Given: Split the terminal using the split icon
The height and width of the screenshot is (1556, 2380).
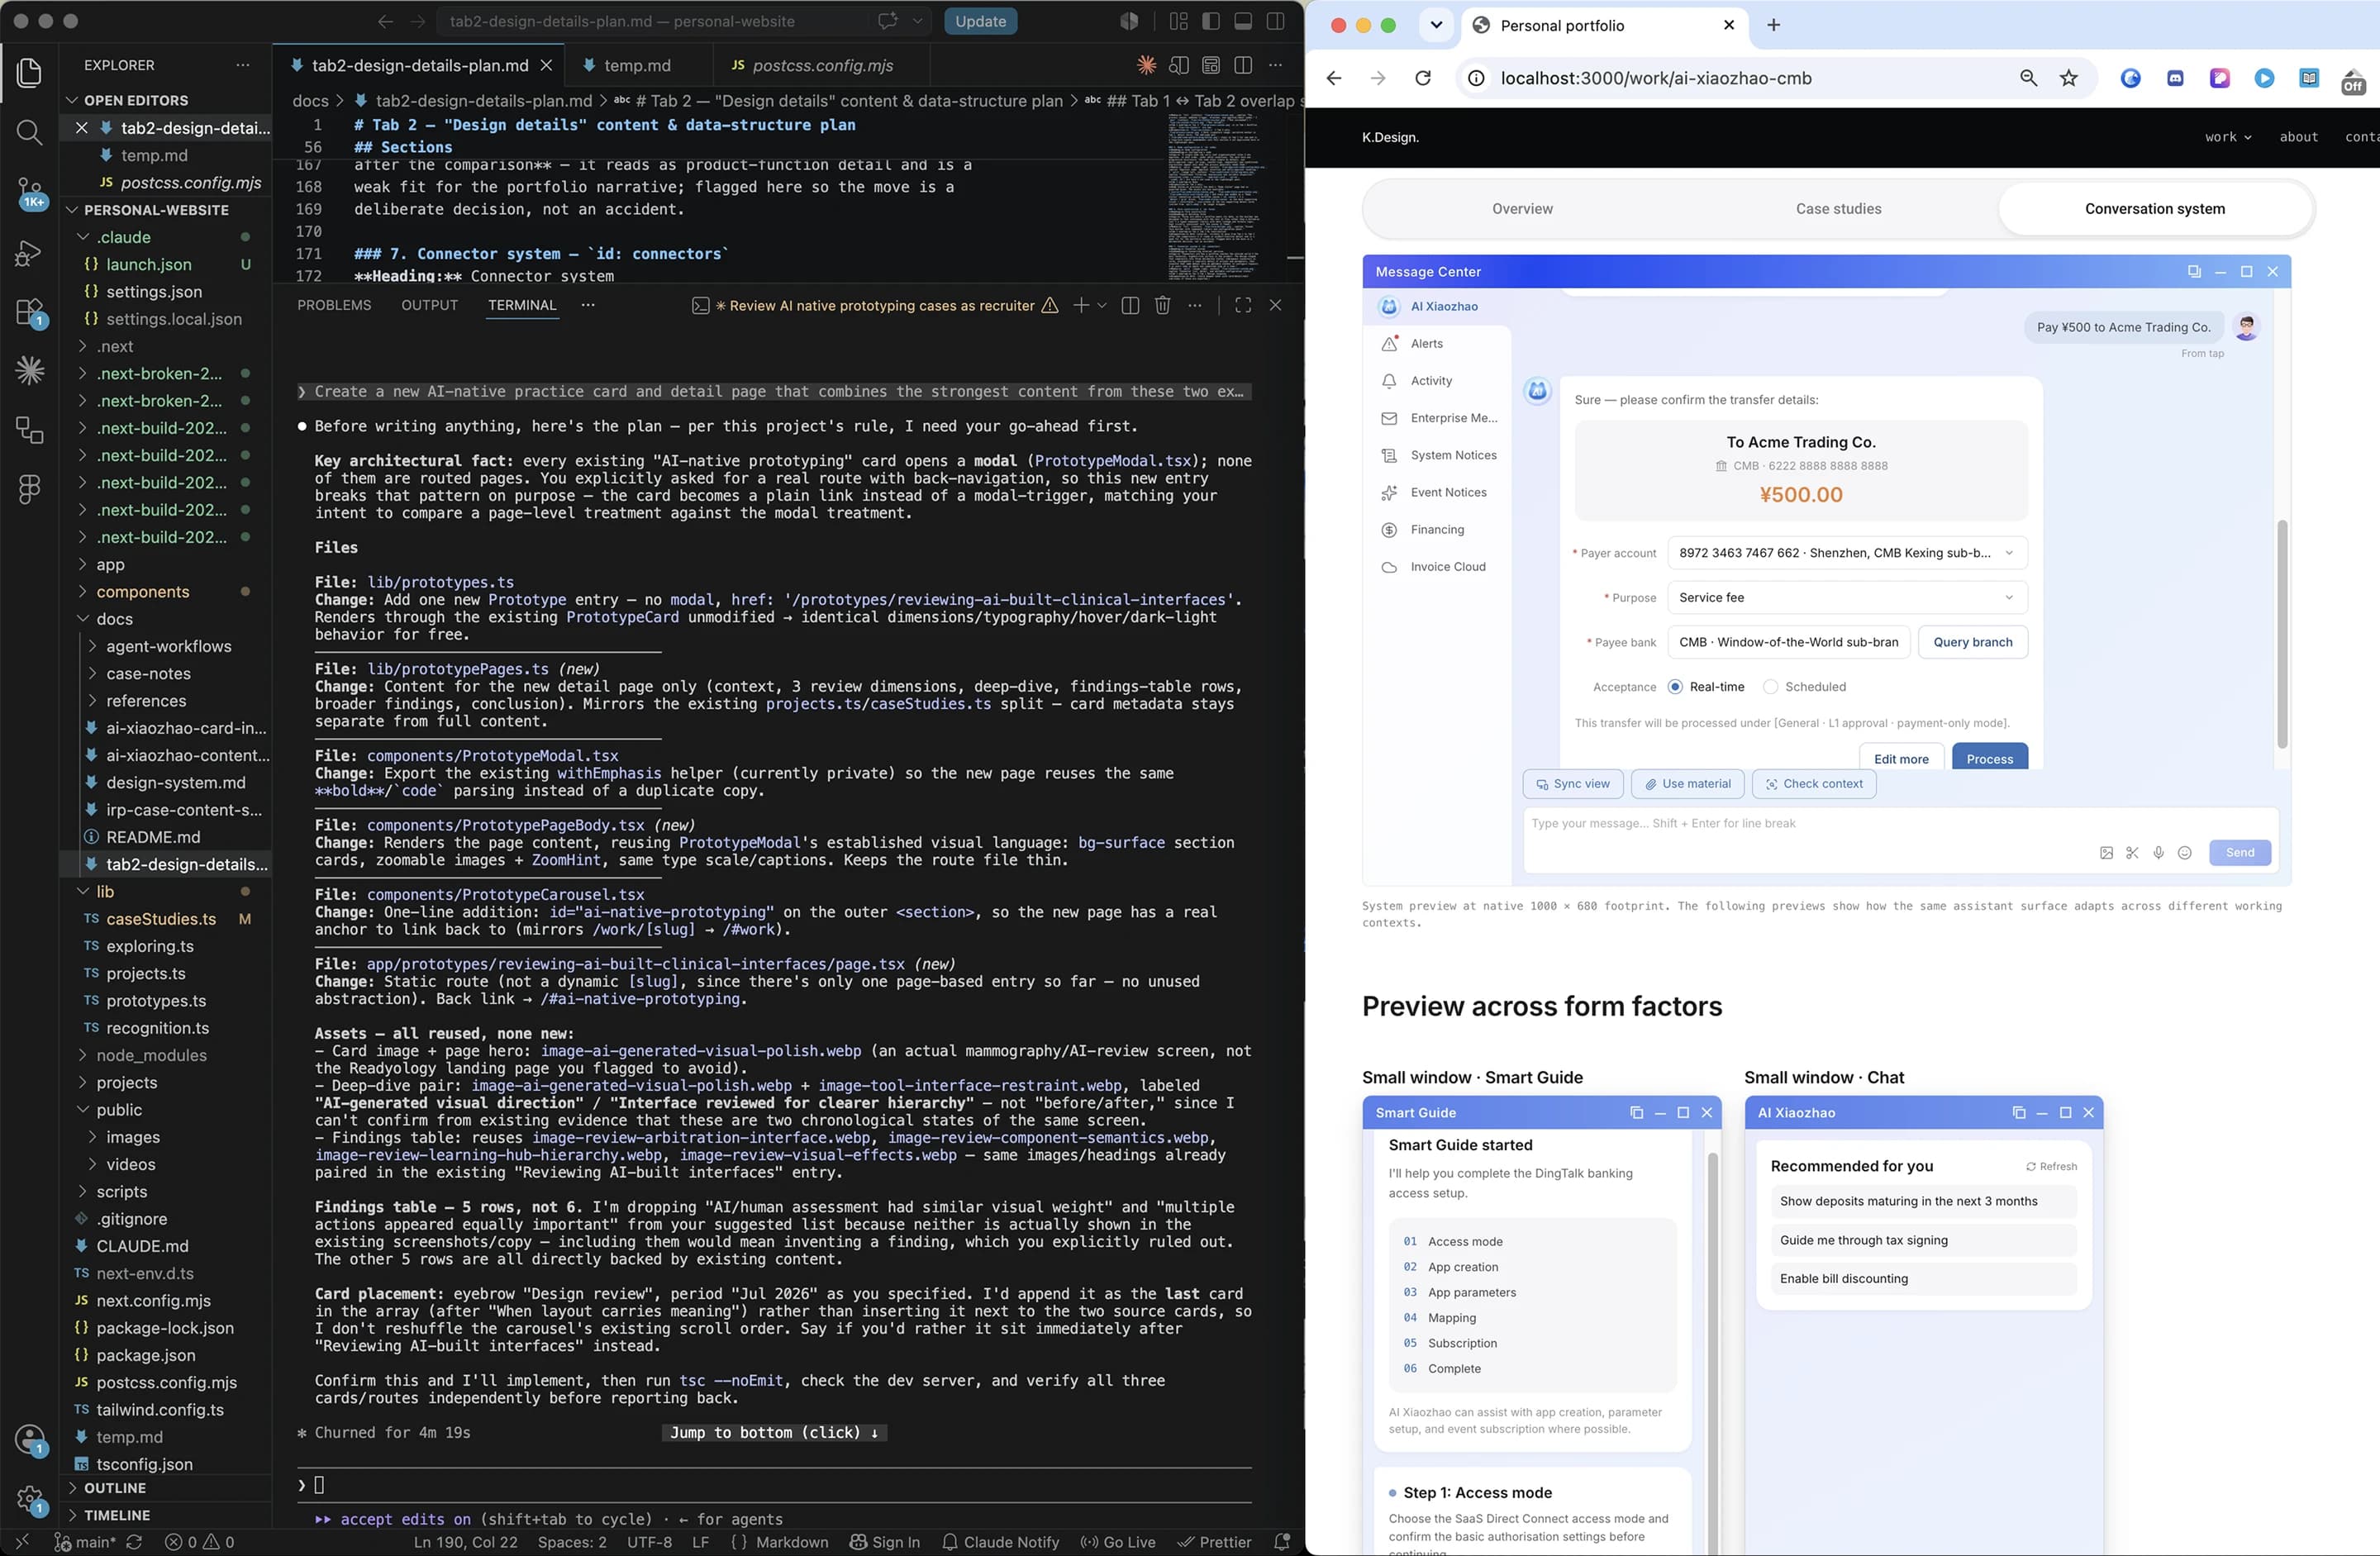Looking at the screenshot, I should point(1130,305).
